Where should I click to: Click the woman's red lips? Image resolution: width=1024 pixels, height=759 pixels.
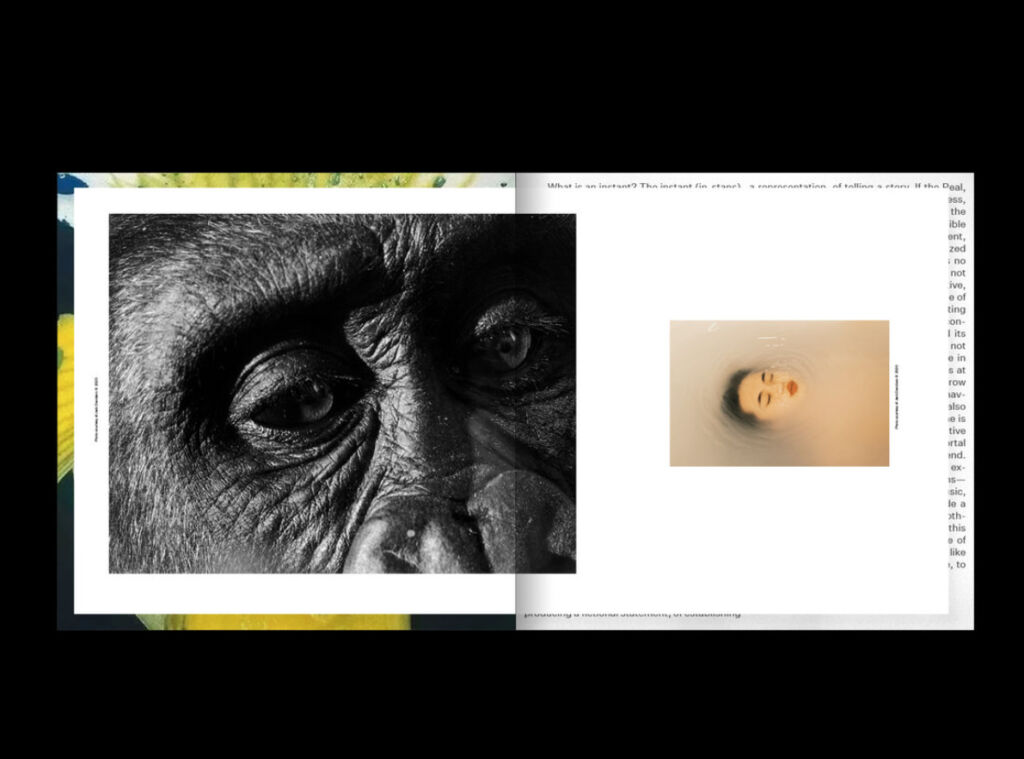pyautogui.click(x=792, y=387)
